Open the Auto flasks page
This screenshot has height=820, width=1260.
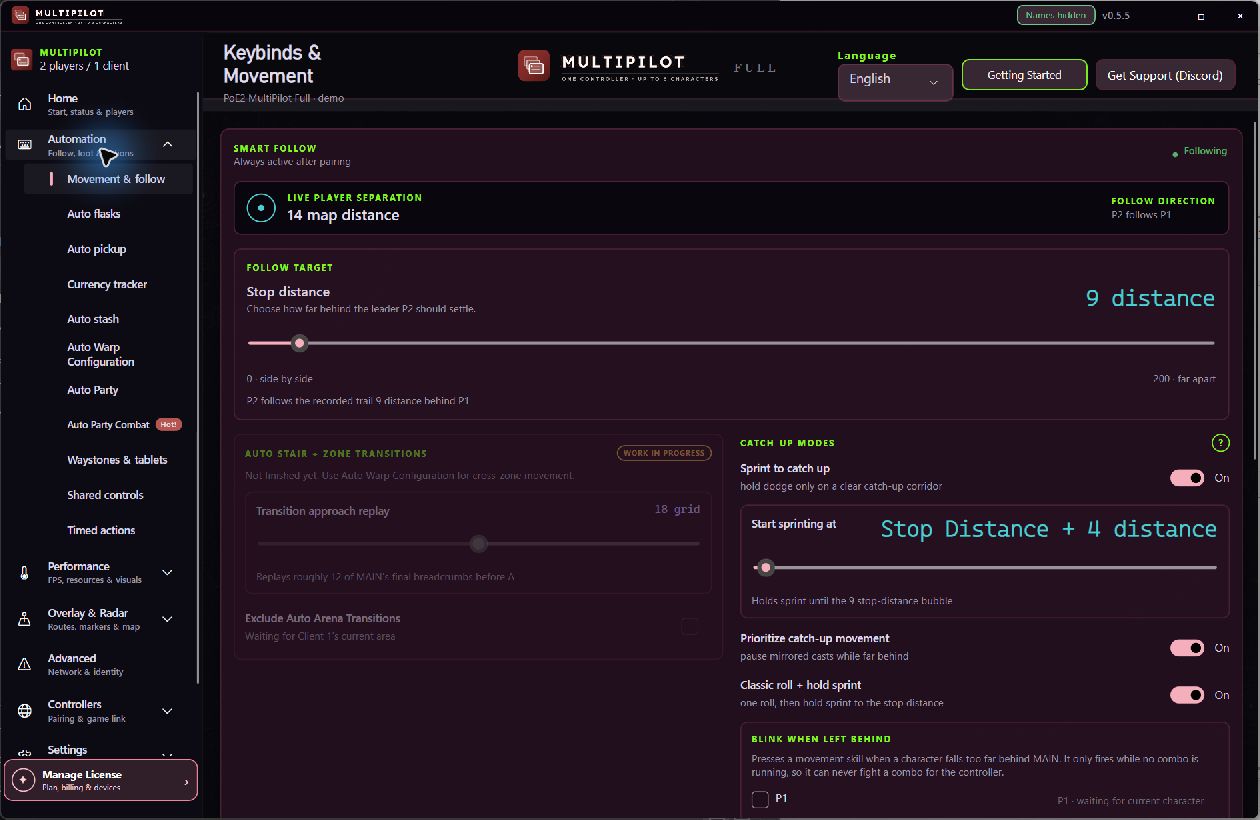(94, 214)
